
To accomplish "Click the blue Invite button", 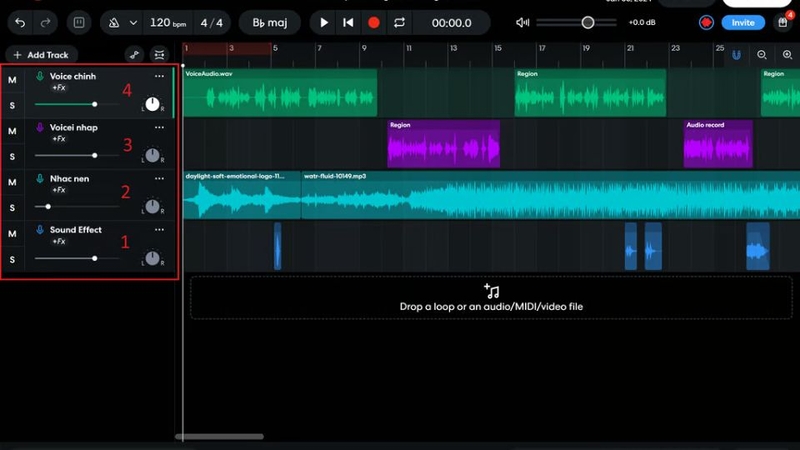I will coord(743,22).
